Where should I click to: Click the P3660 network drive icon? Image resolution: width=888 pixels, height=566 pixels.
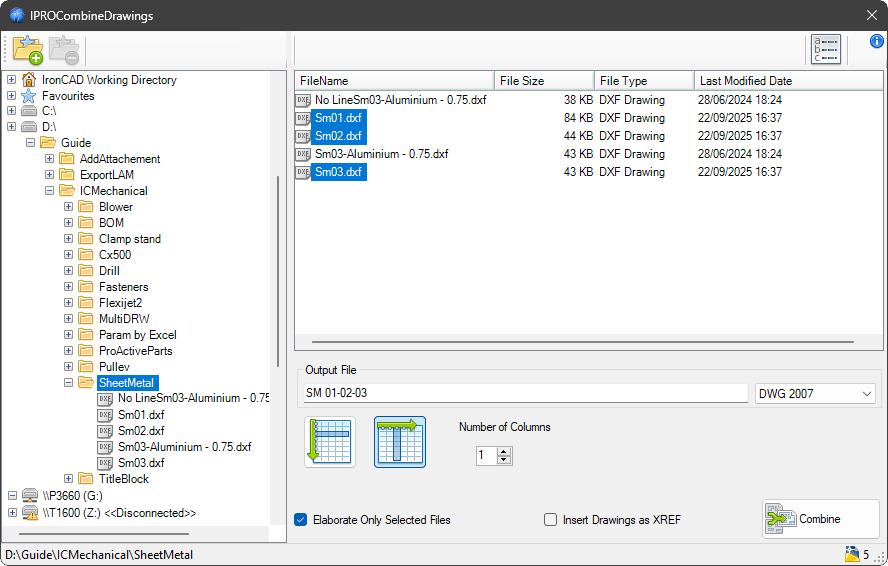tap(29, 496)
